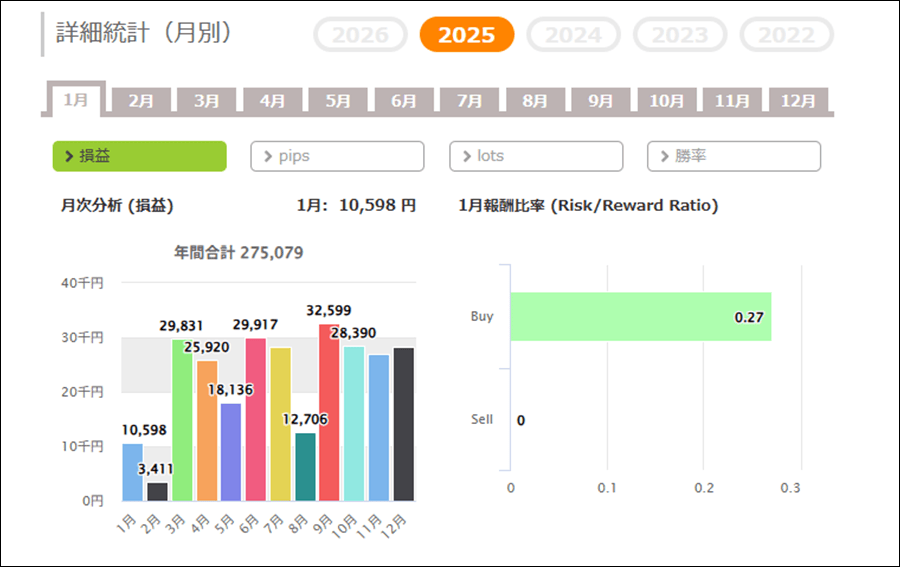Expand the 勝率 metric selector
The height and width of the screenshot is (567, 900).
point(734,156)
